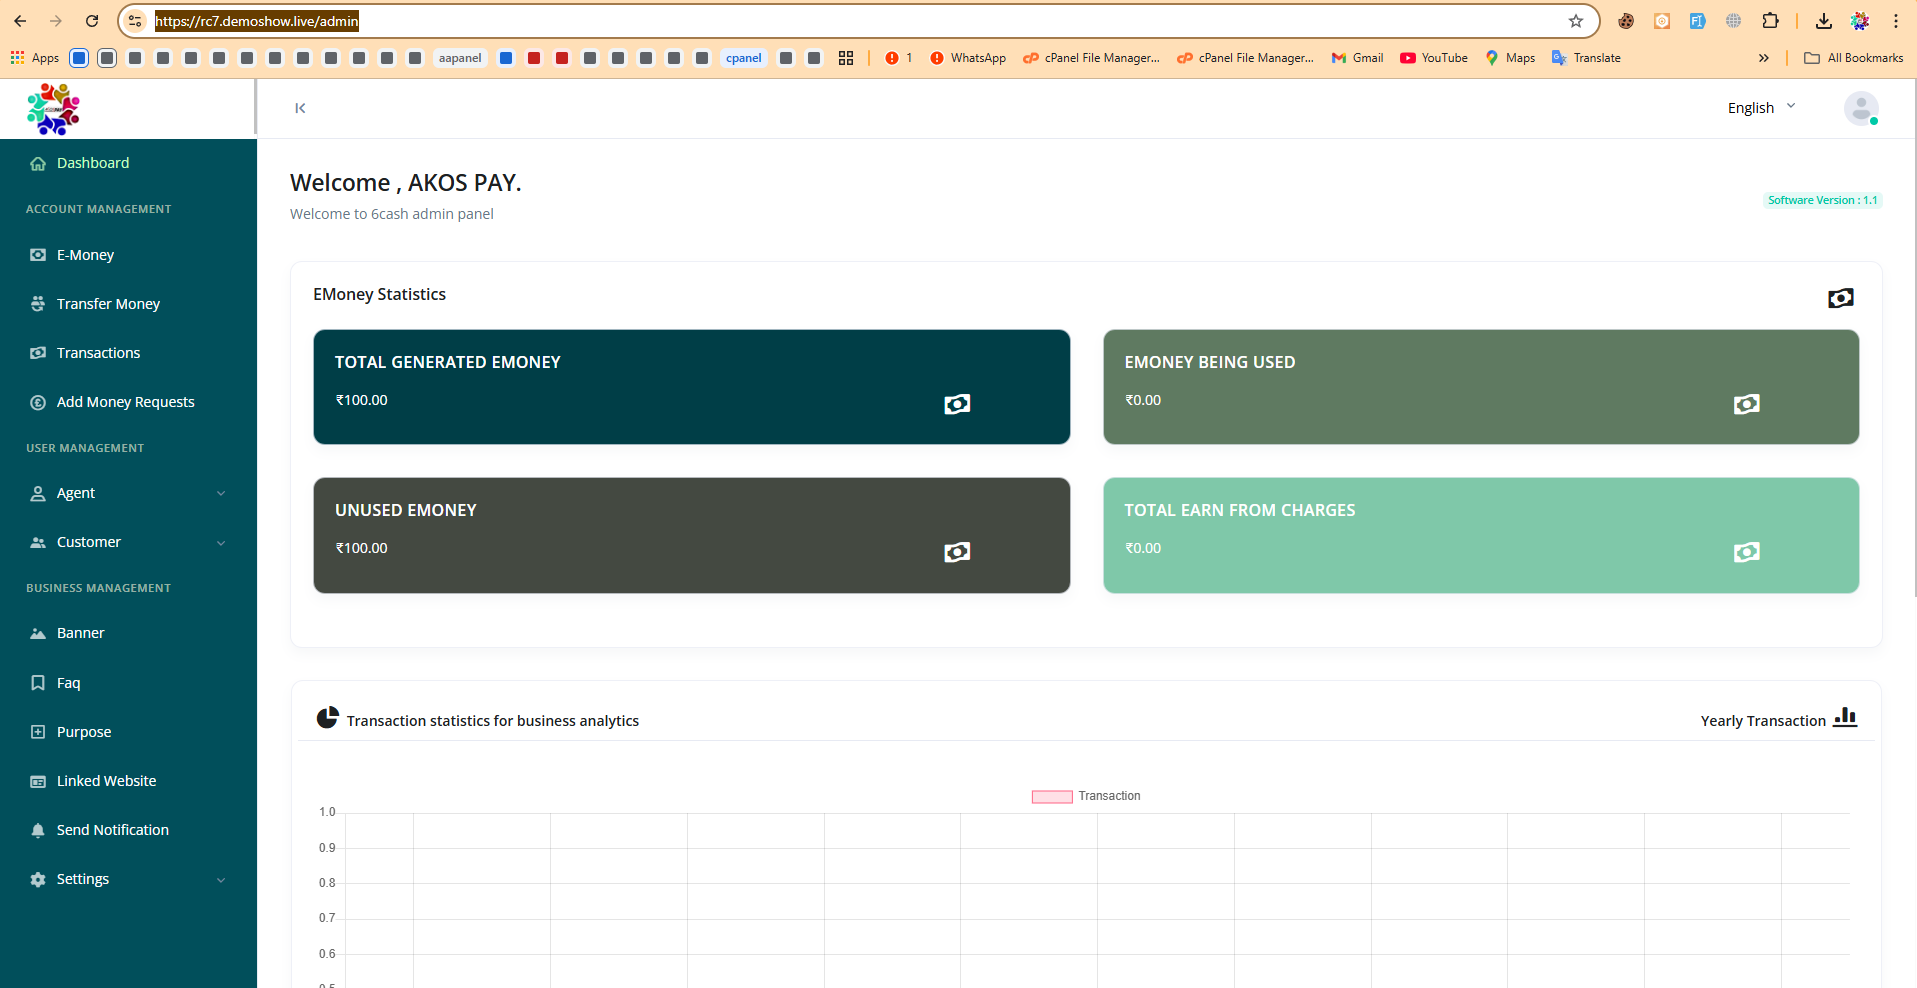
Task: Click the browser address bar URL field
Action: point(255,20)
